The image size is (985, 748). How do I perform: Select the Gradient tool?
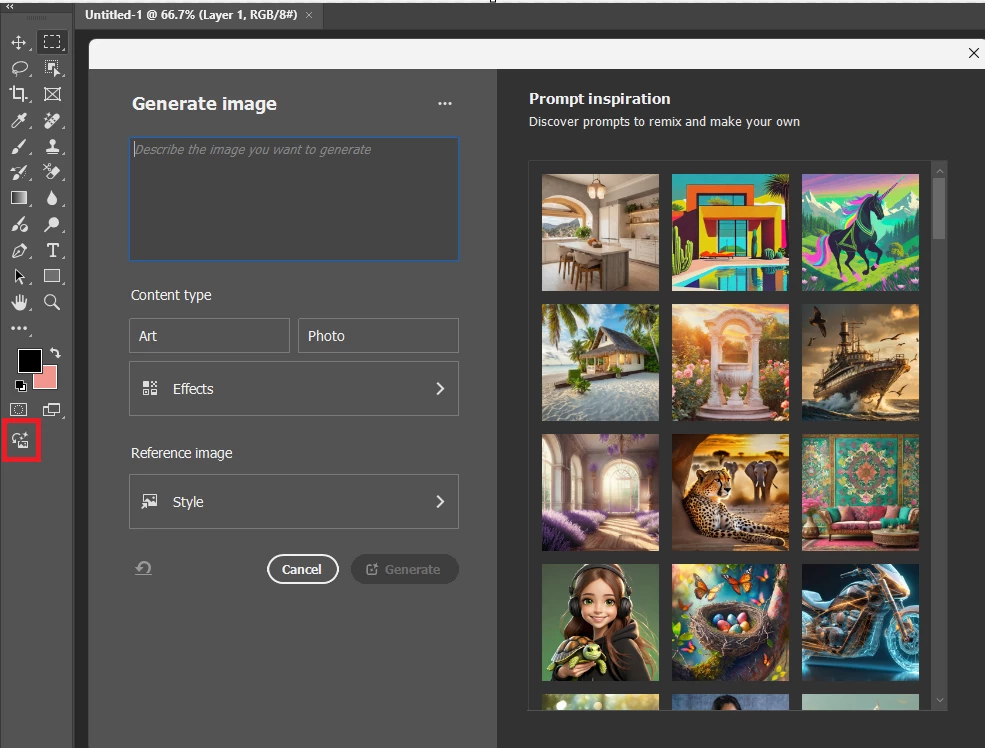coord(19,198)
